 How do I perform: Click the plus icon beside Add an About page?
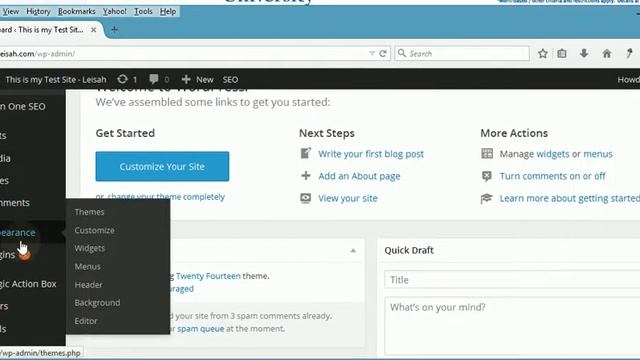(x=306, y=176)
